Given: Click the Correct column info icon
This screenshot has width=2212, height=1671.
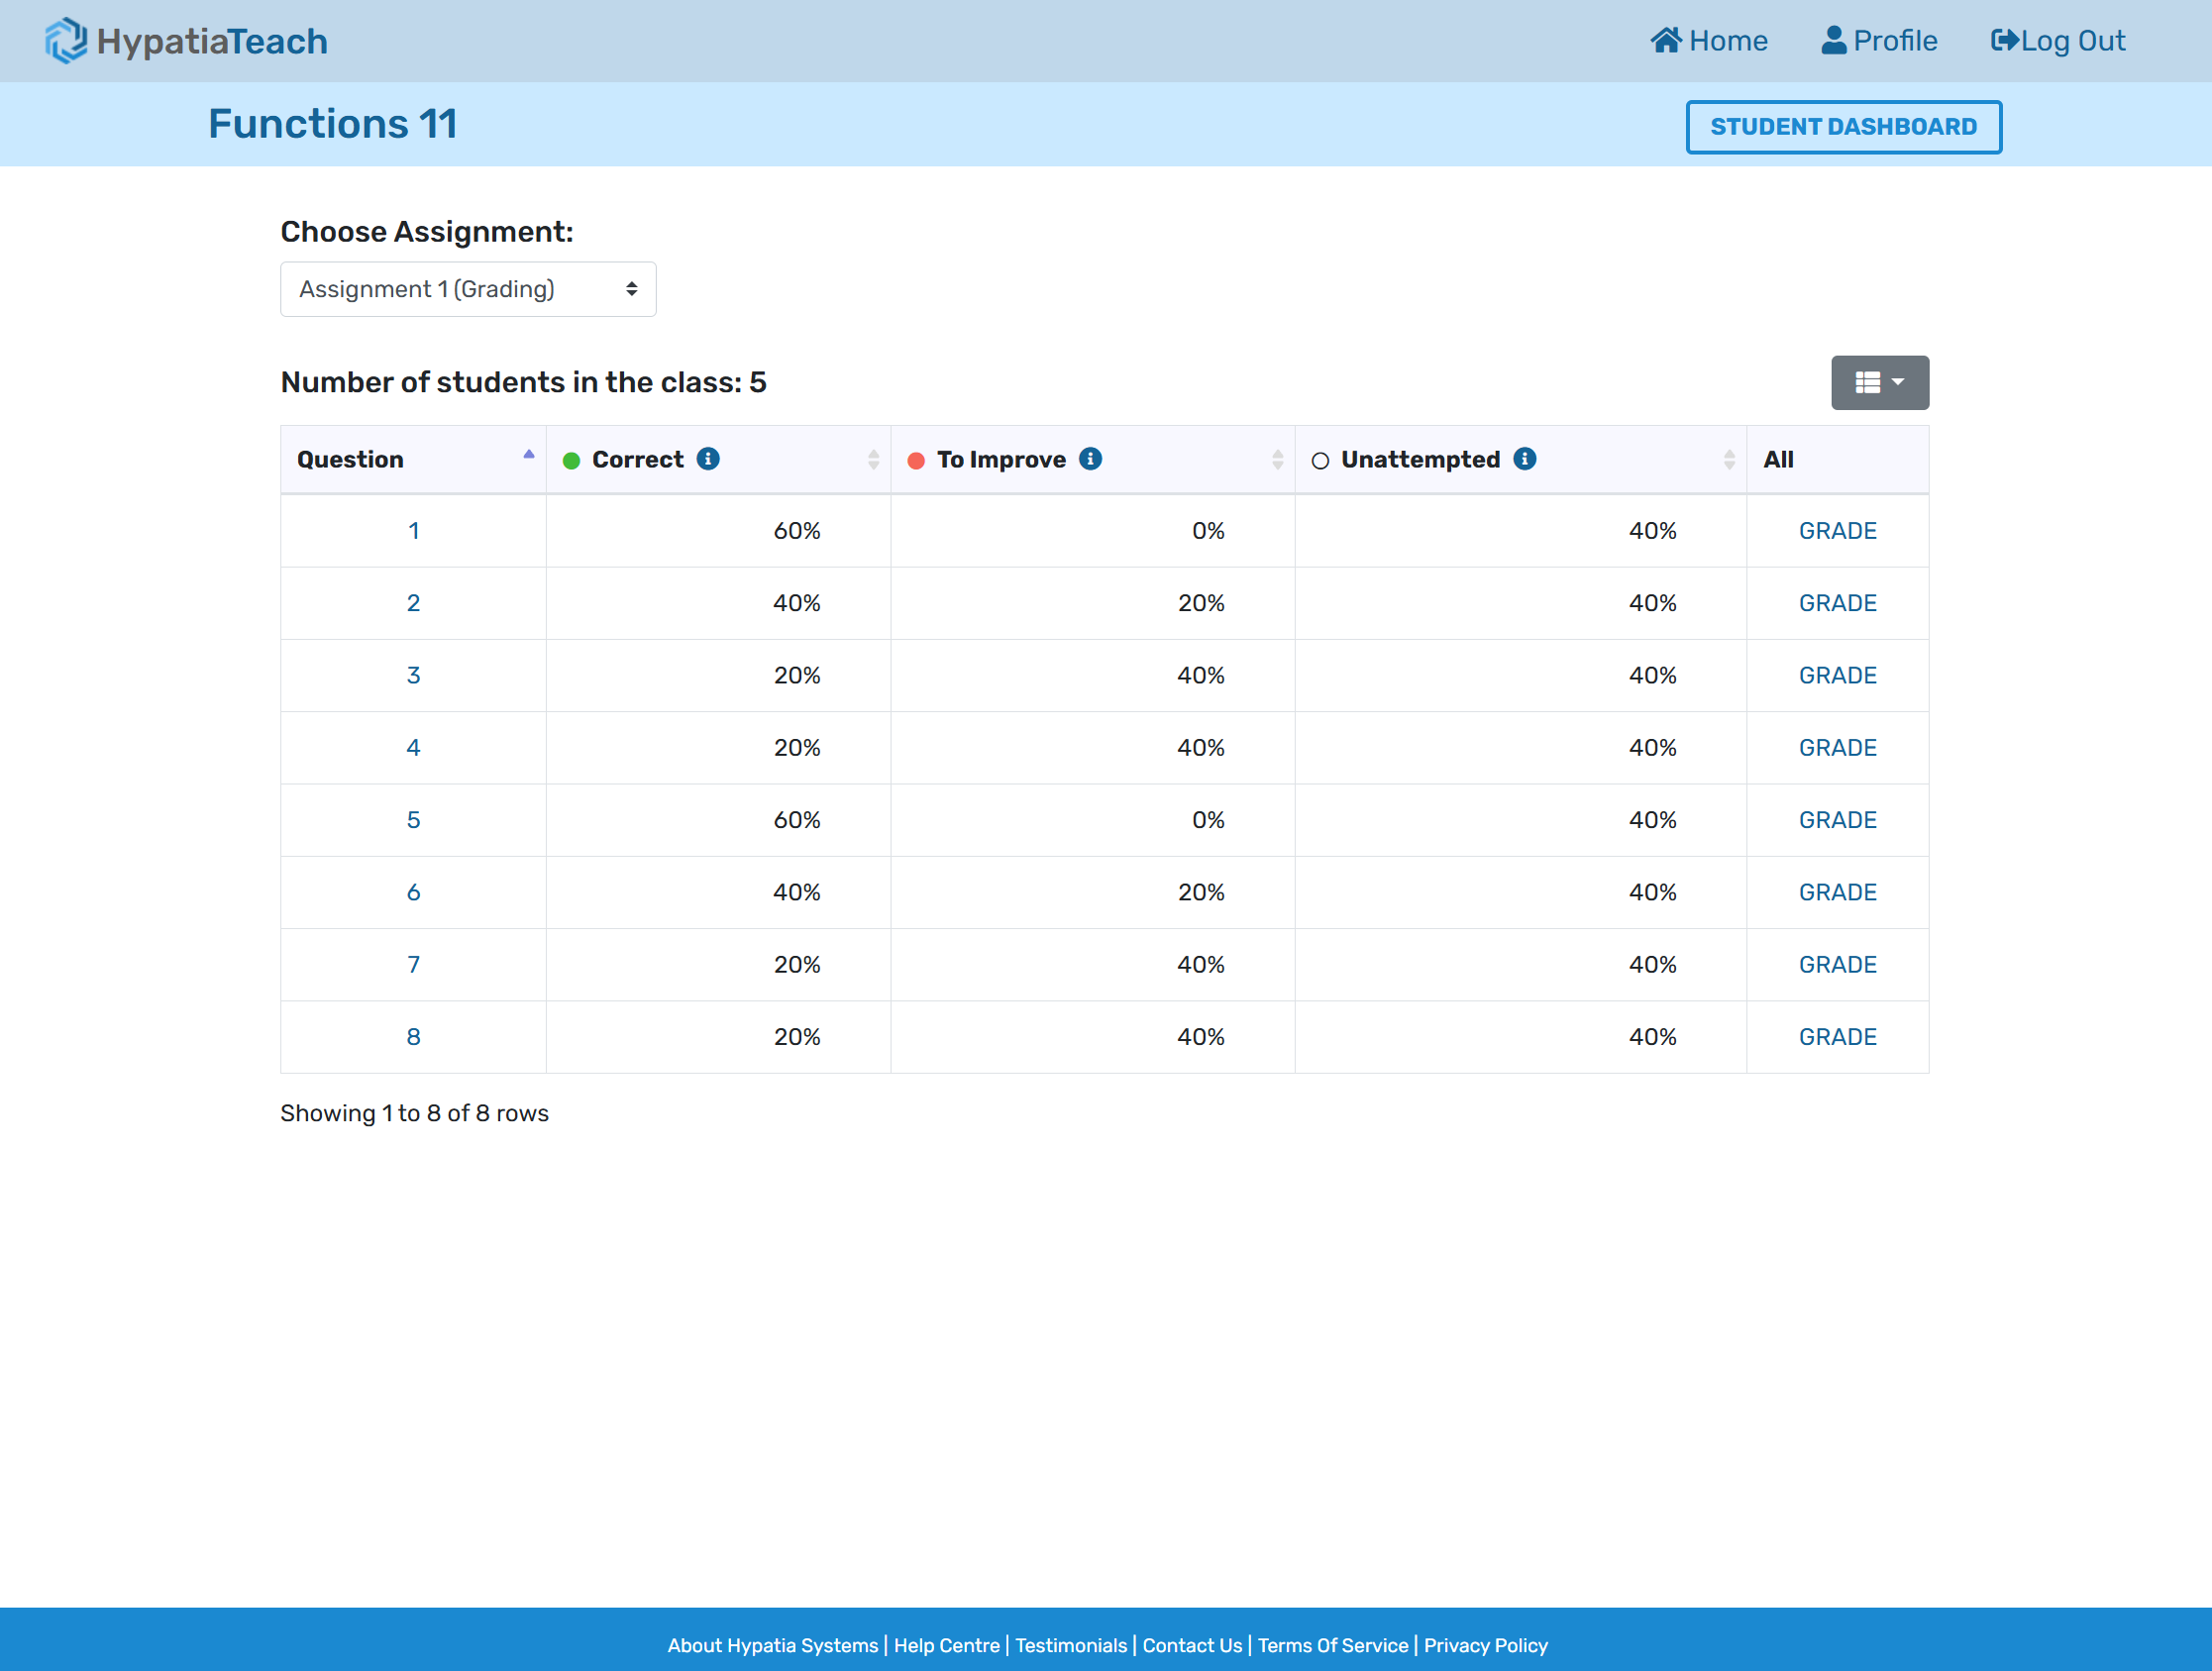Looking at the screenshot, I should [x=708, y=459].
